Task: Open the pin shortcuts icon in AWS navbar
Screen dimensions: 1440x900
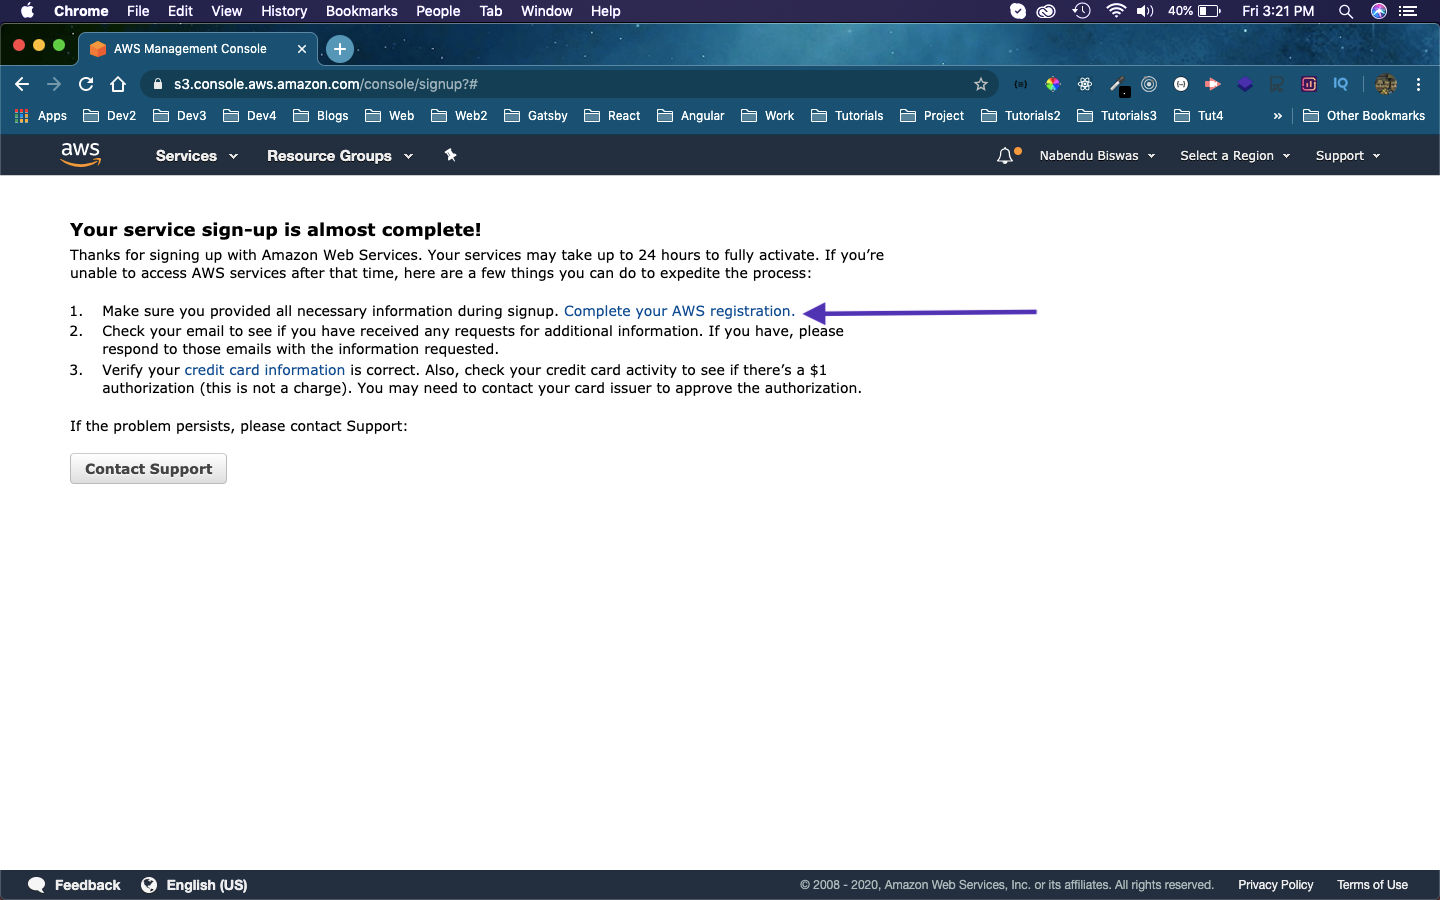Action: click(451, 155)
